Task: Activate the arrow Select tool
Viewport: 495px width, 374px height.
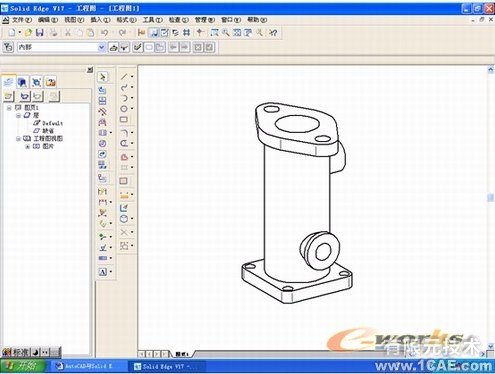Action: (x=103, y=77)
